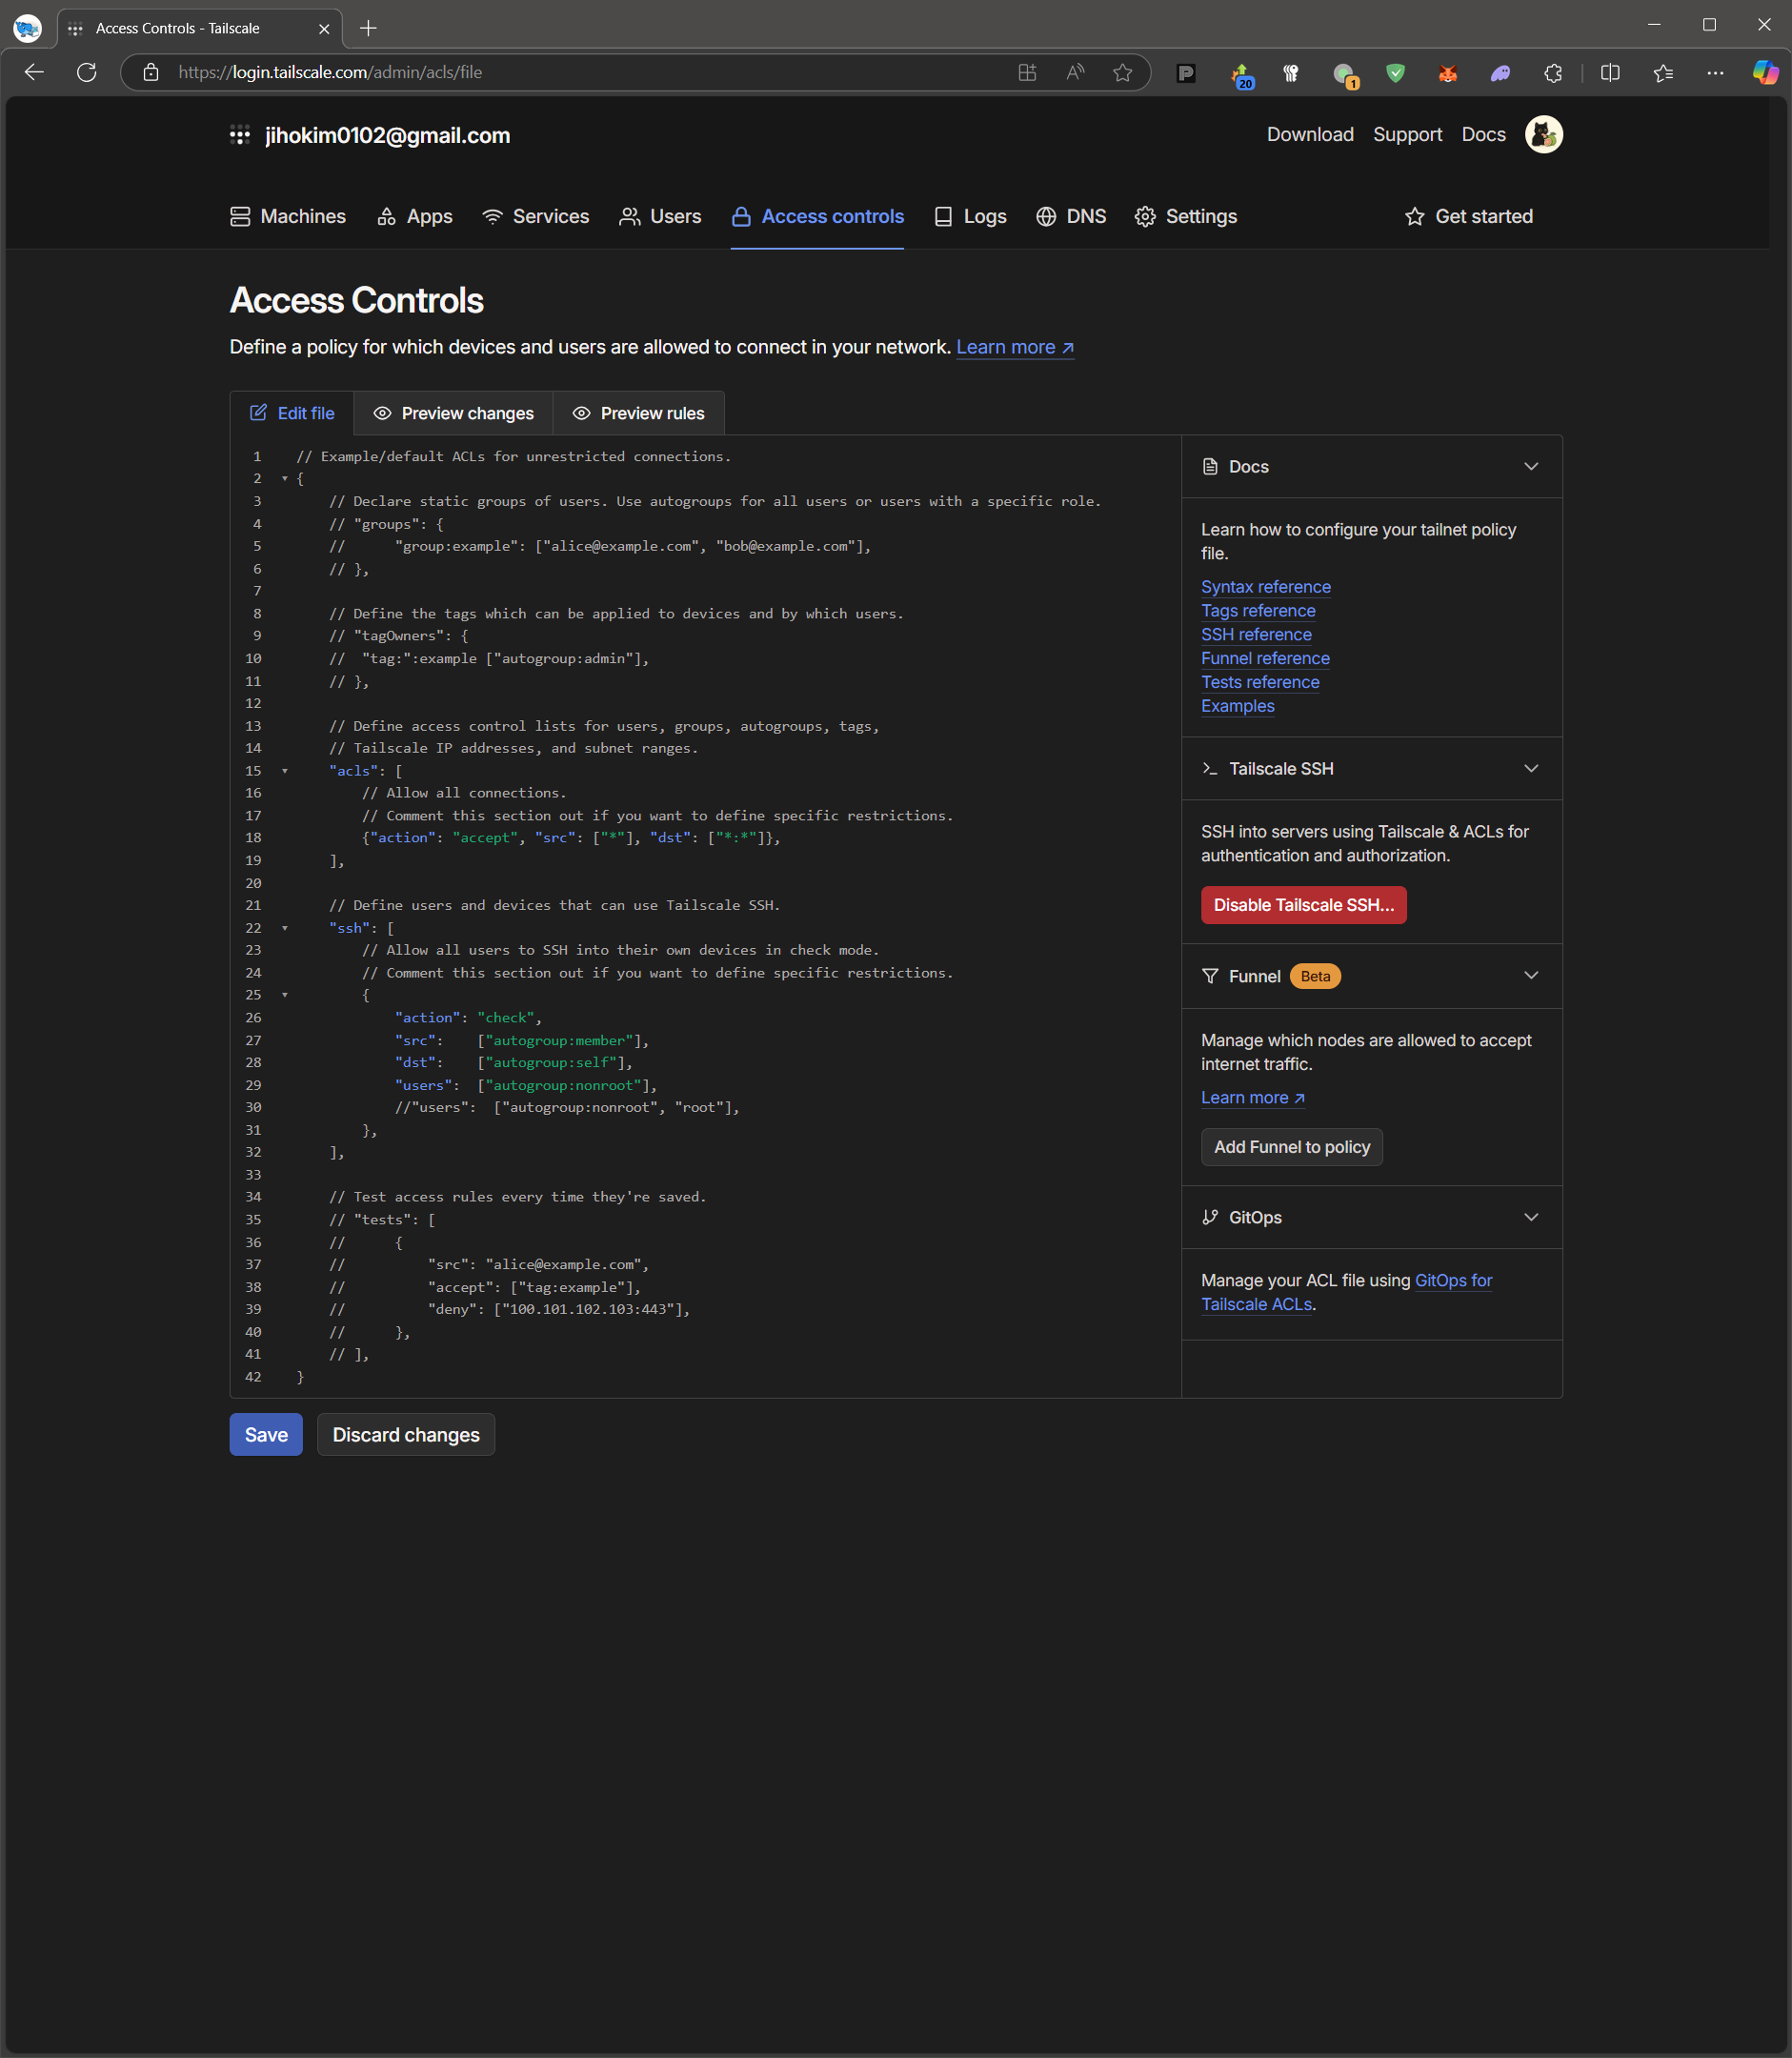Viewport: 1792px width, 2058px height.
Task: Click the Save button
Action: [x=266, y=1434]
